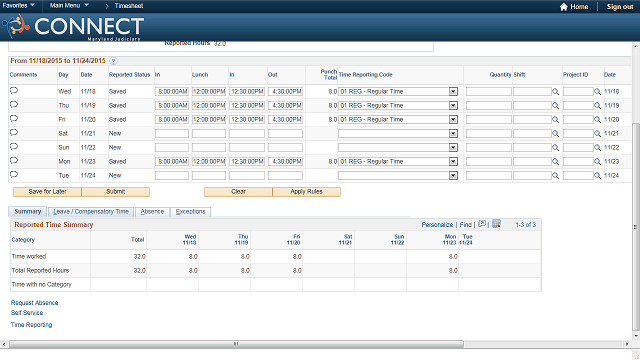The width and height of the screenshot is (640, 360).
Task: Open comment bubble for Tue 11/24
Action: click(x=14, y=174)
